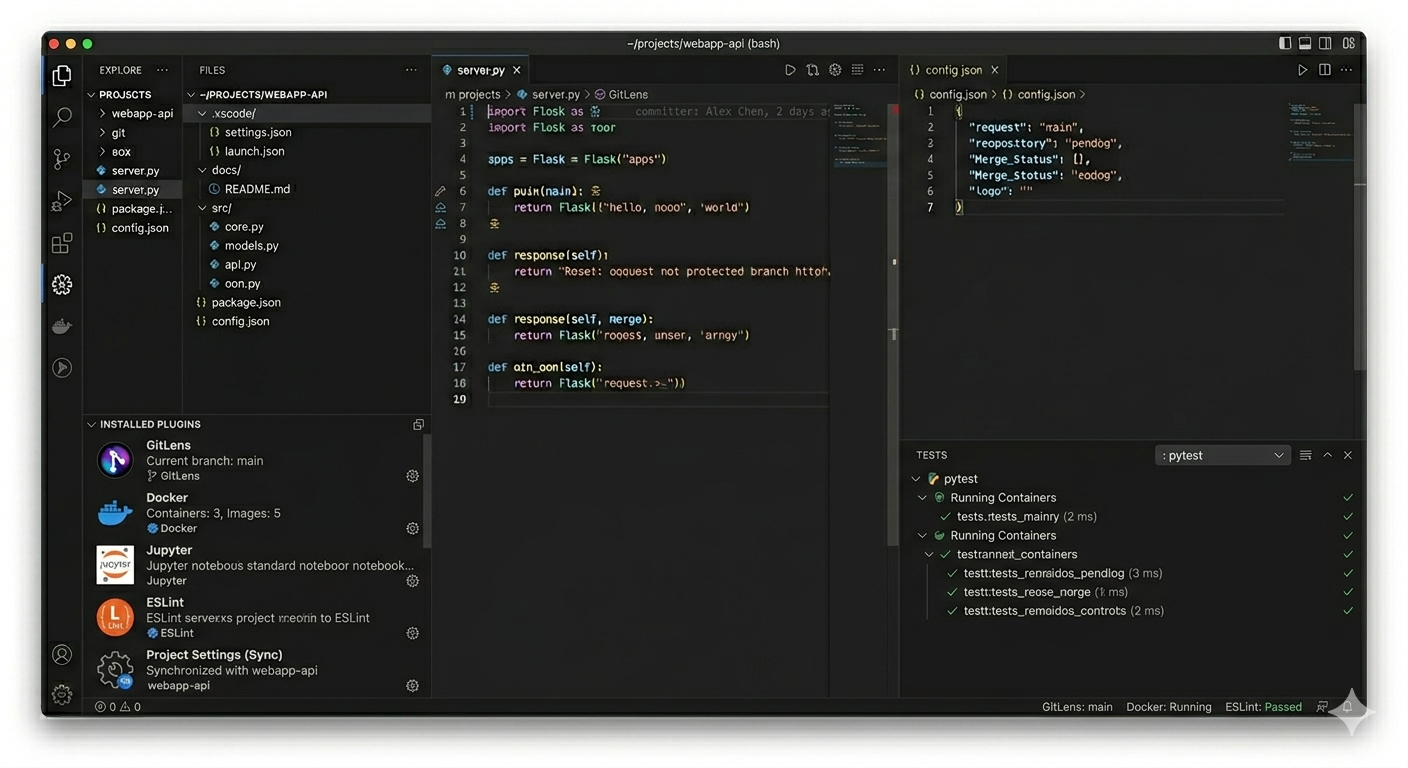
Task: Collapse the Installed Plugins section
Action: click(x=91, y=425)
